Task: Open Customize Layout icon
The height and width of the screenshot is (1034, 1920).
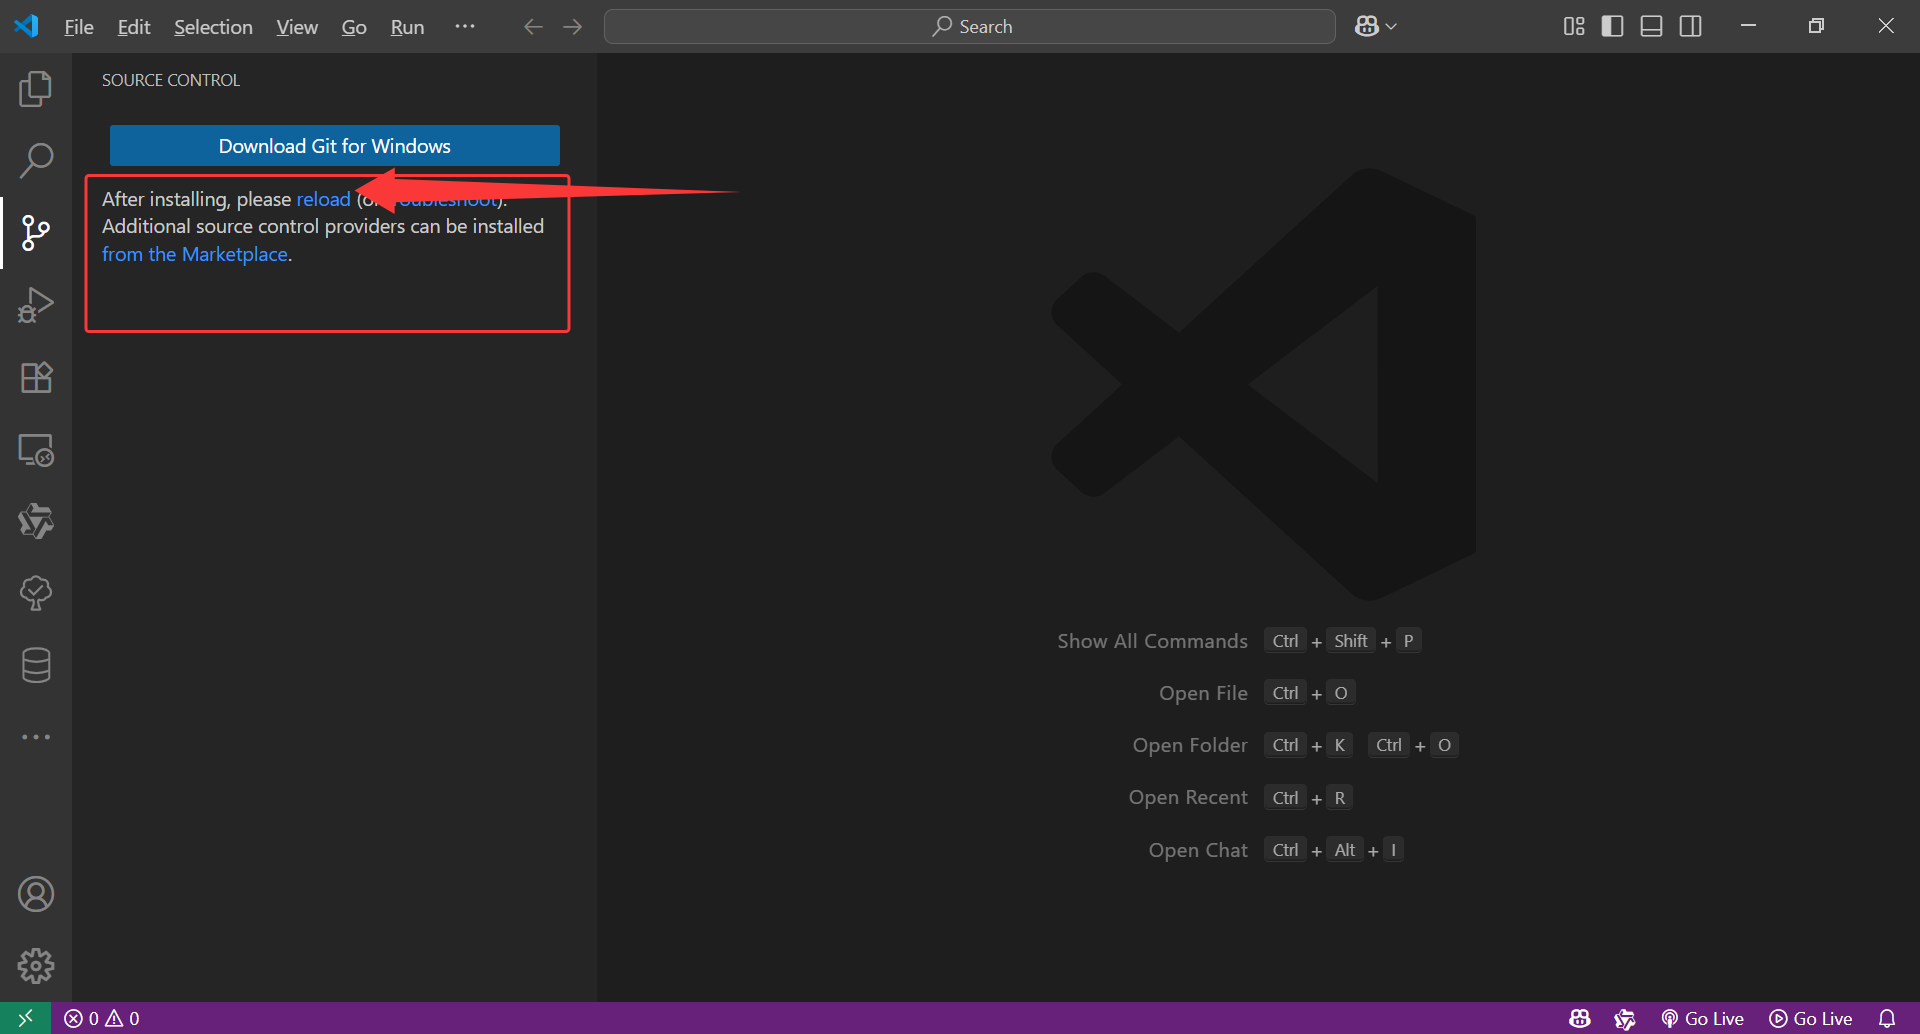Action: tap(1574, 27)
